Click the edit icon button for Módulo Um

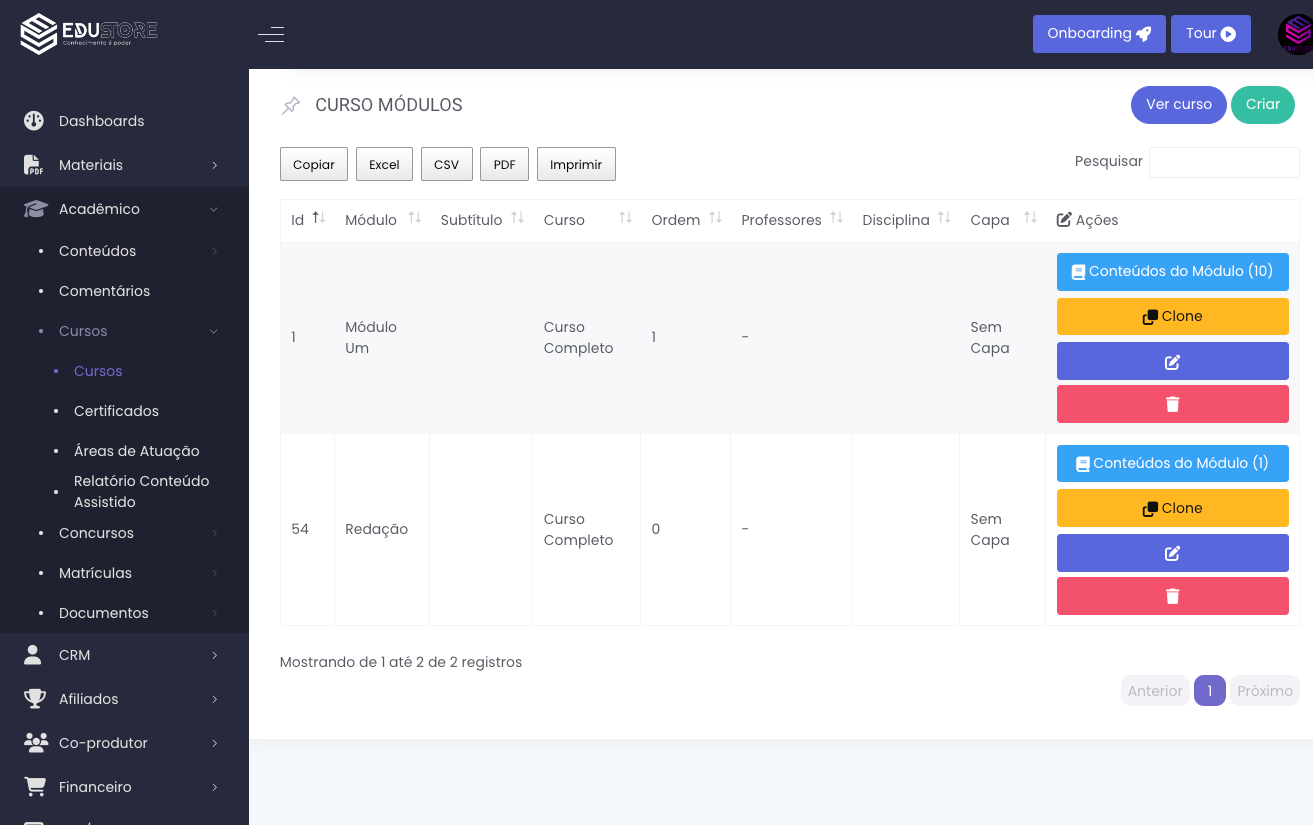pos(1172,361)
